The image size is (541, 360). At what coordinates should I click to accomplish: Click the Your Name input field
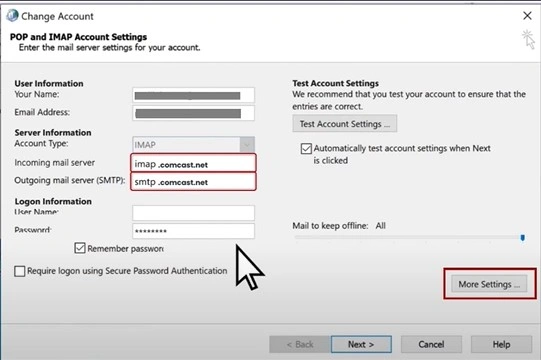tap(193, 95)
